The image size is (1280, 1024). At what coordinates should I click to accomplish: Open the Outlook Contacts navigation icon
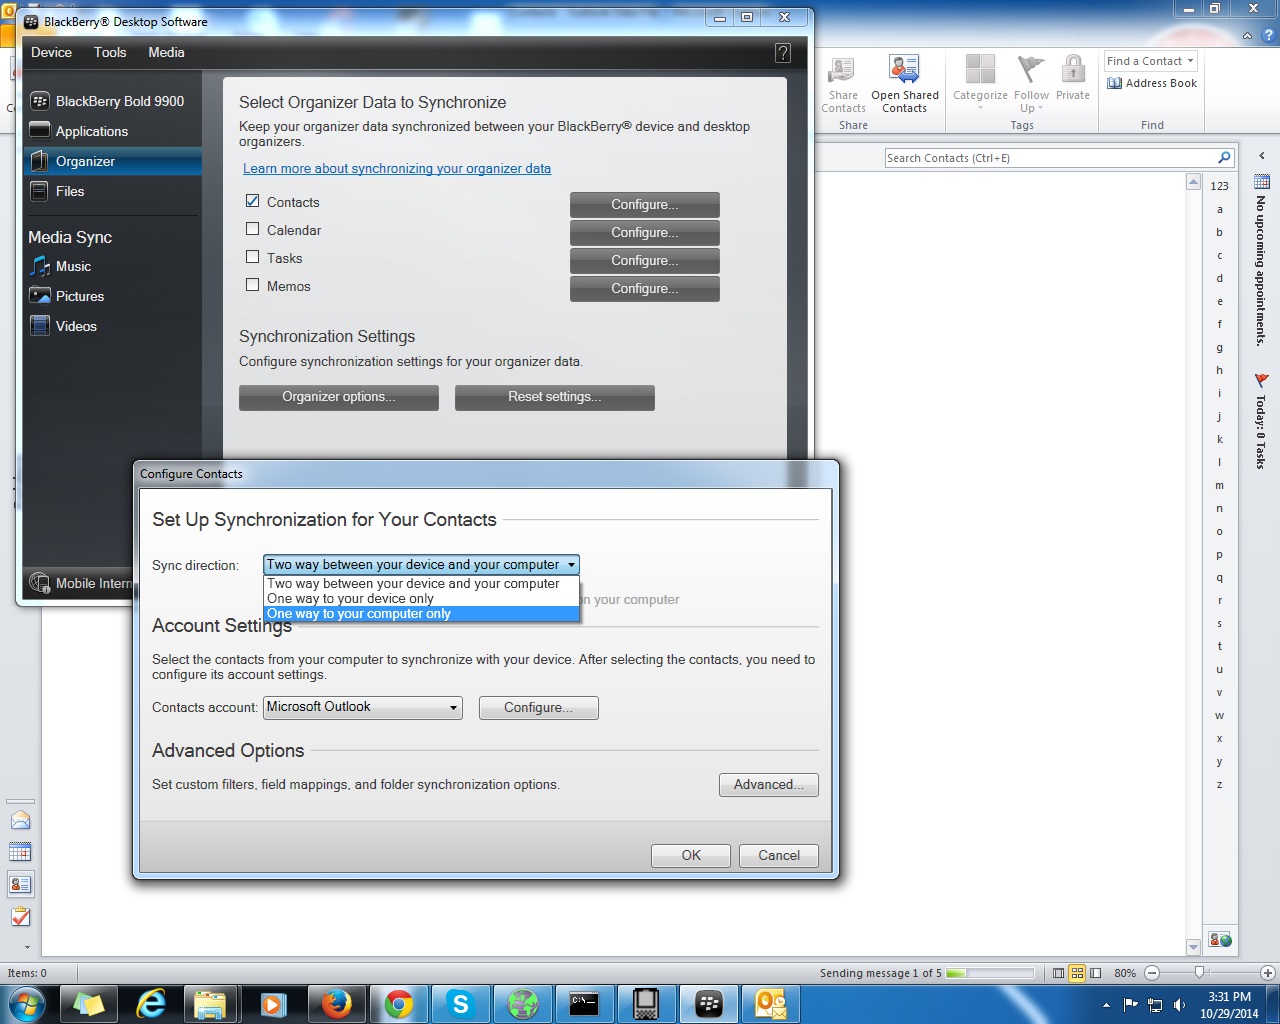point(20,884)
